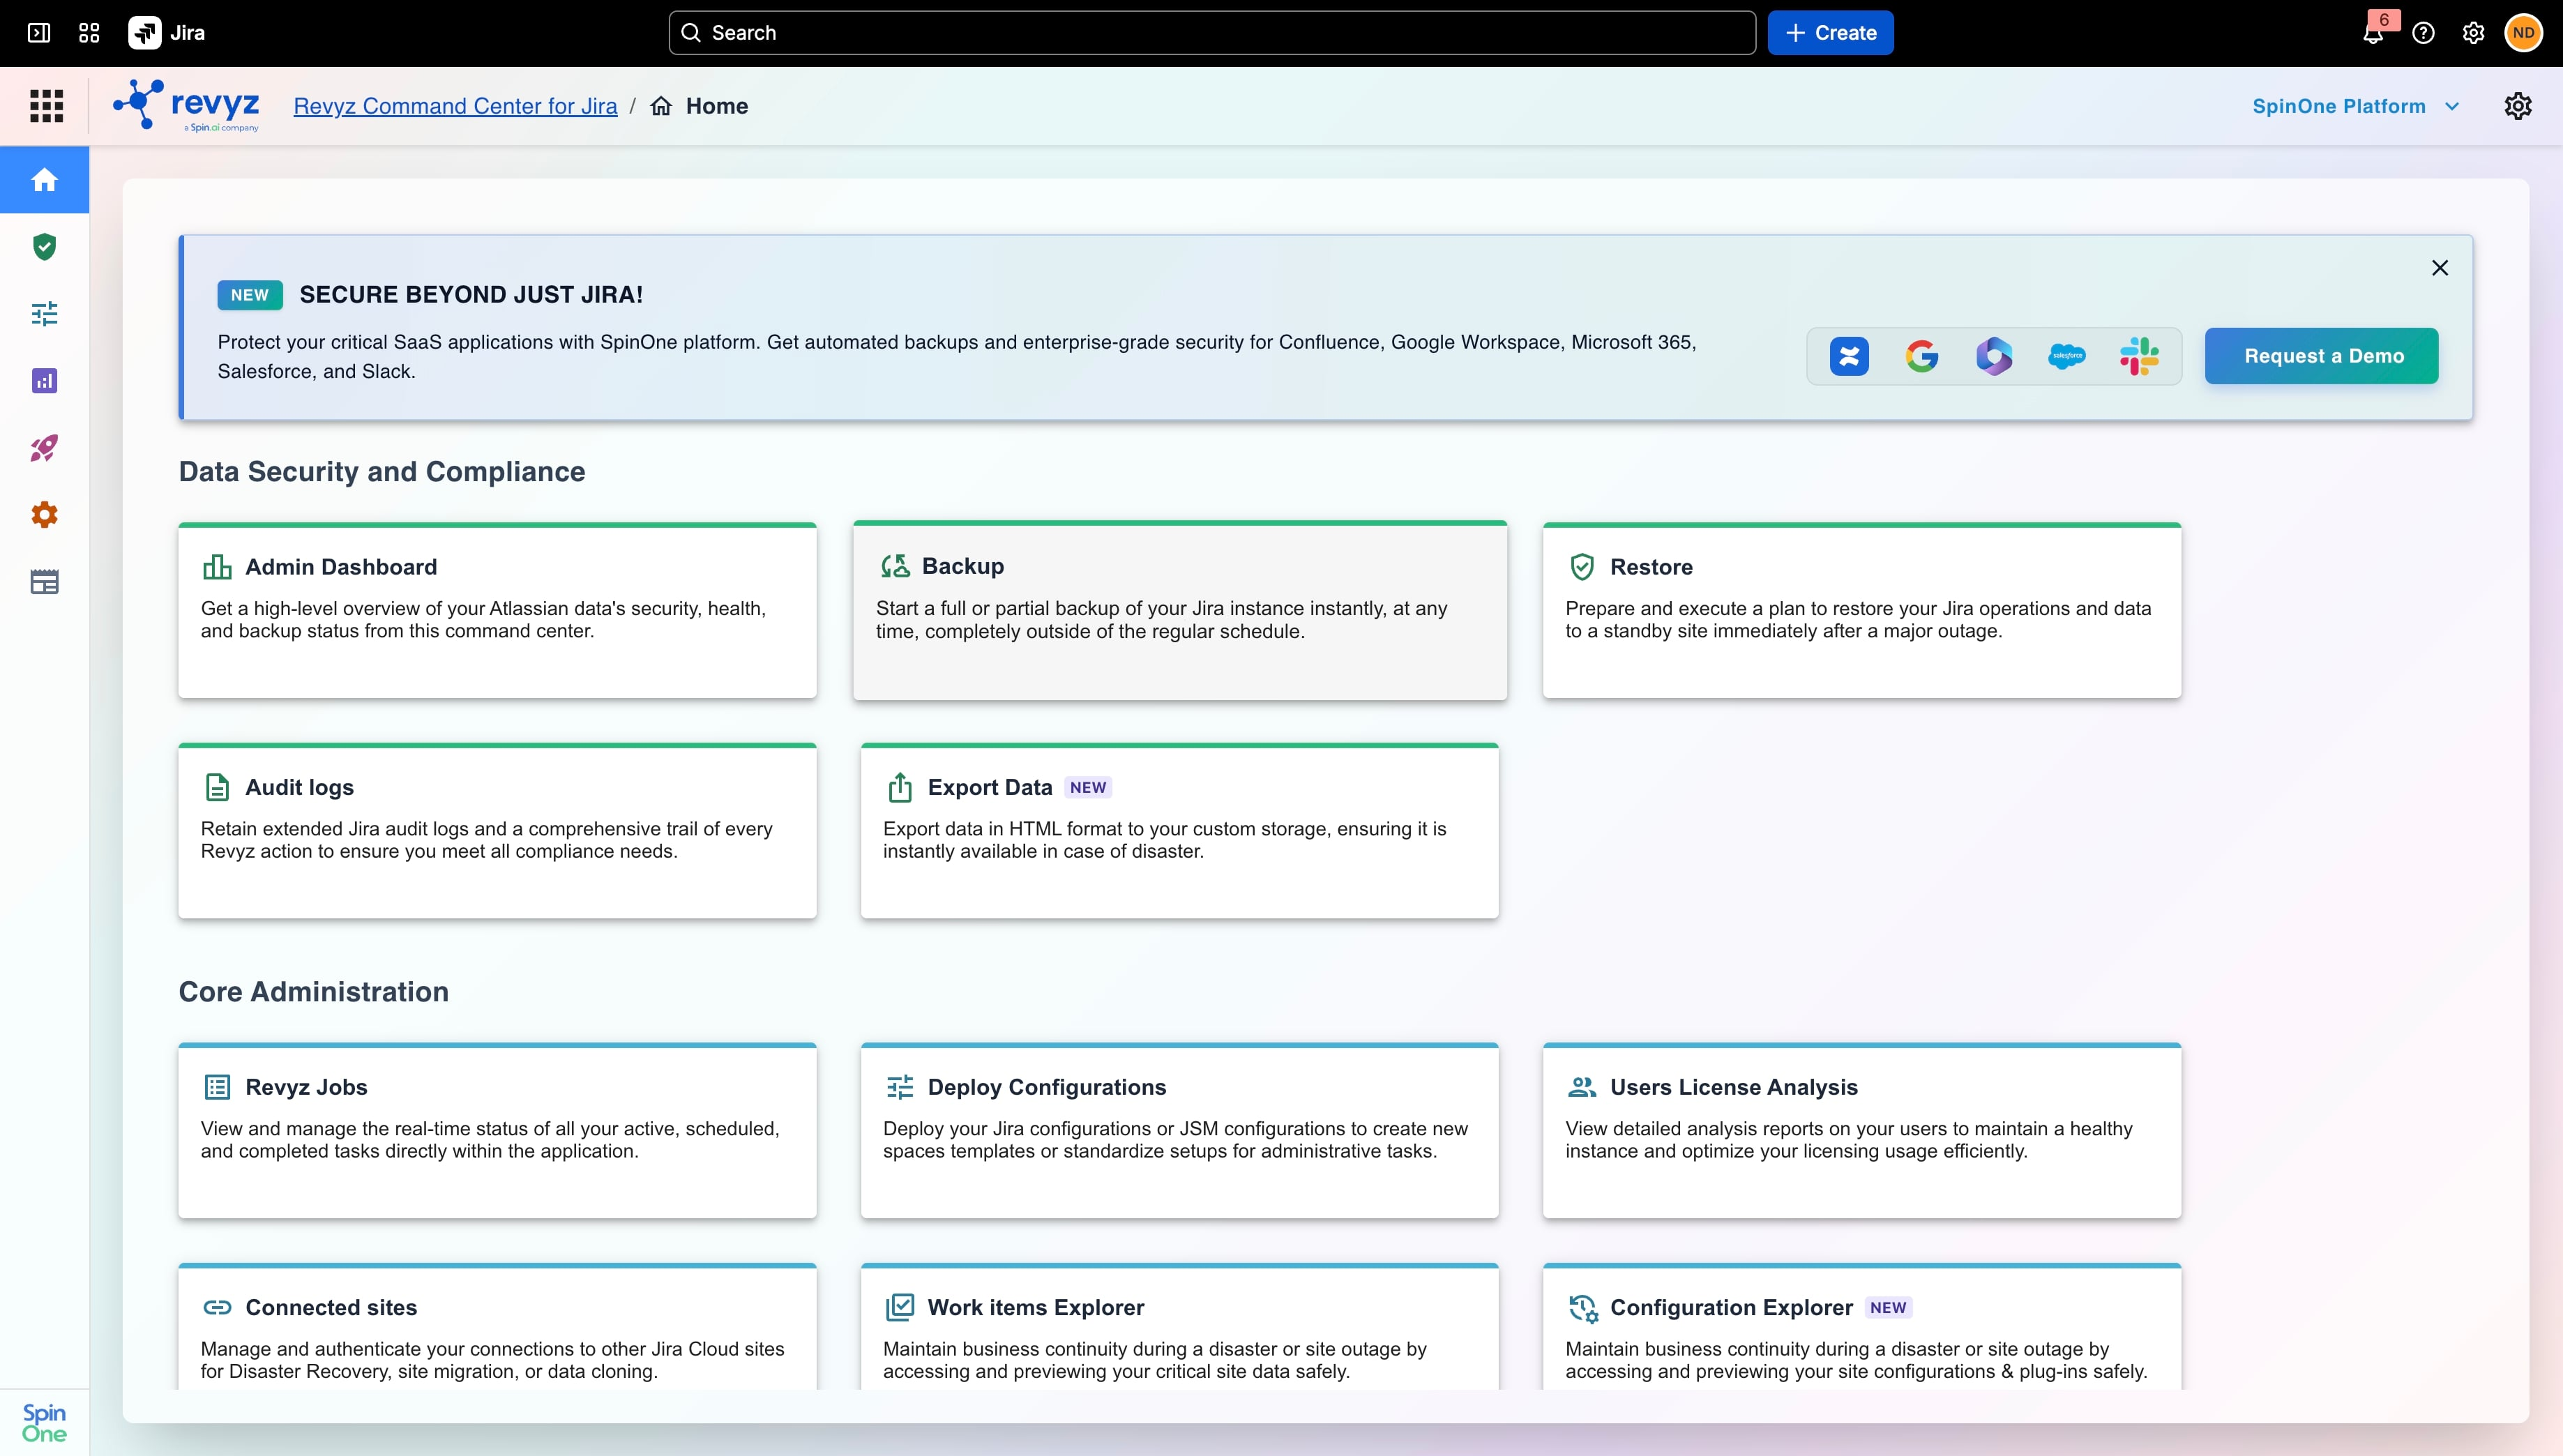Click the Deploy Configurations sliders icon
Image resolution: width=2563 pixels, height=1456 pixels.
point(900,1087)
